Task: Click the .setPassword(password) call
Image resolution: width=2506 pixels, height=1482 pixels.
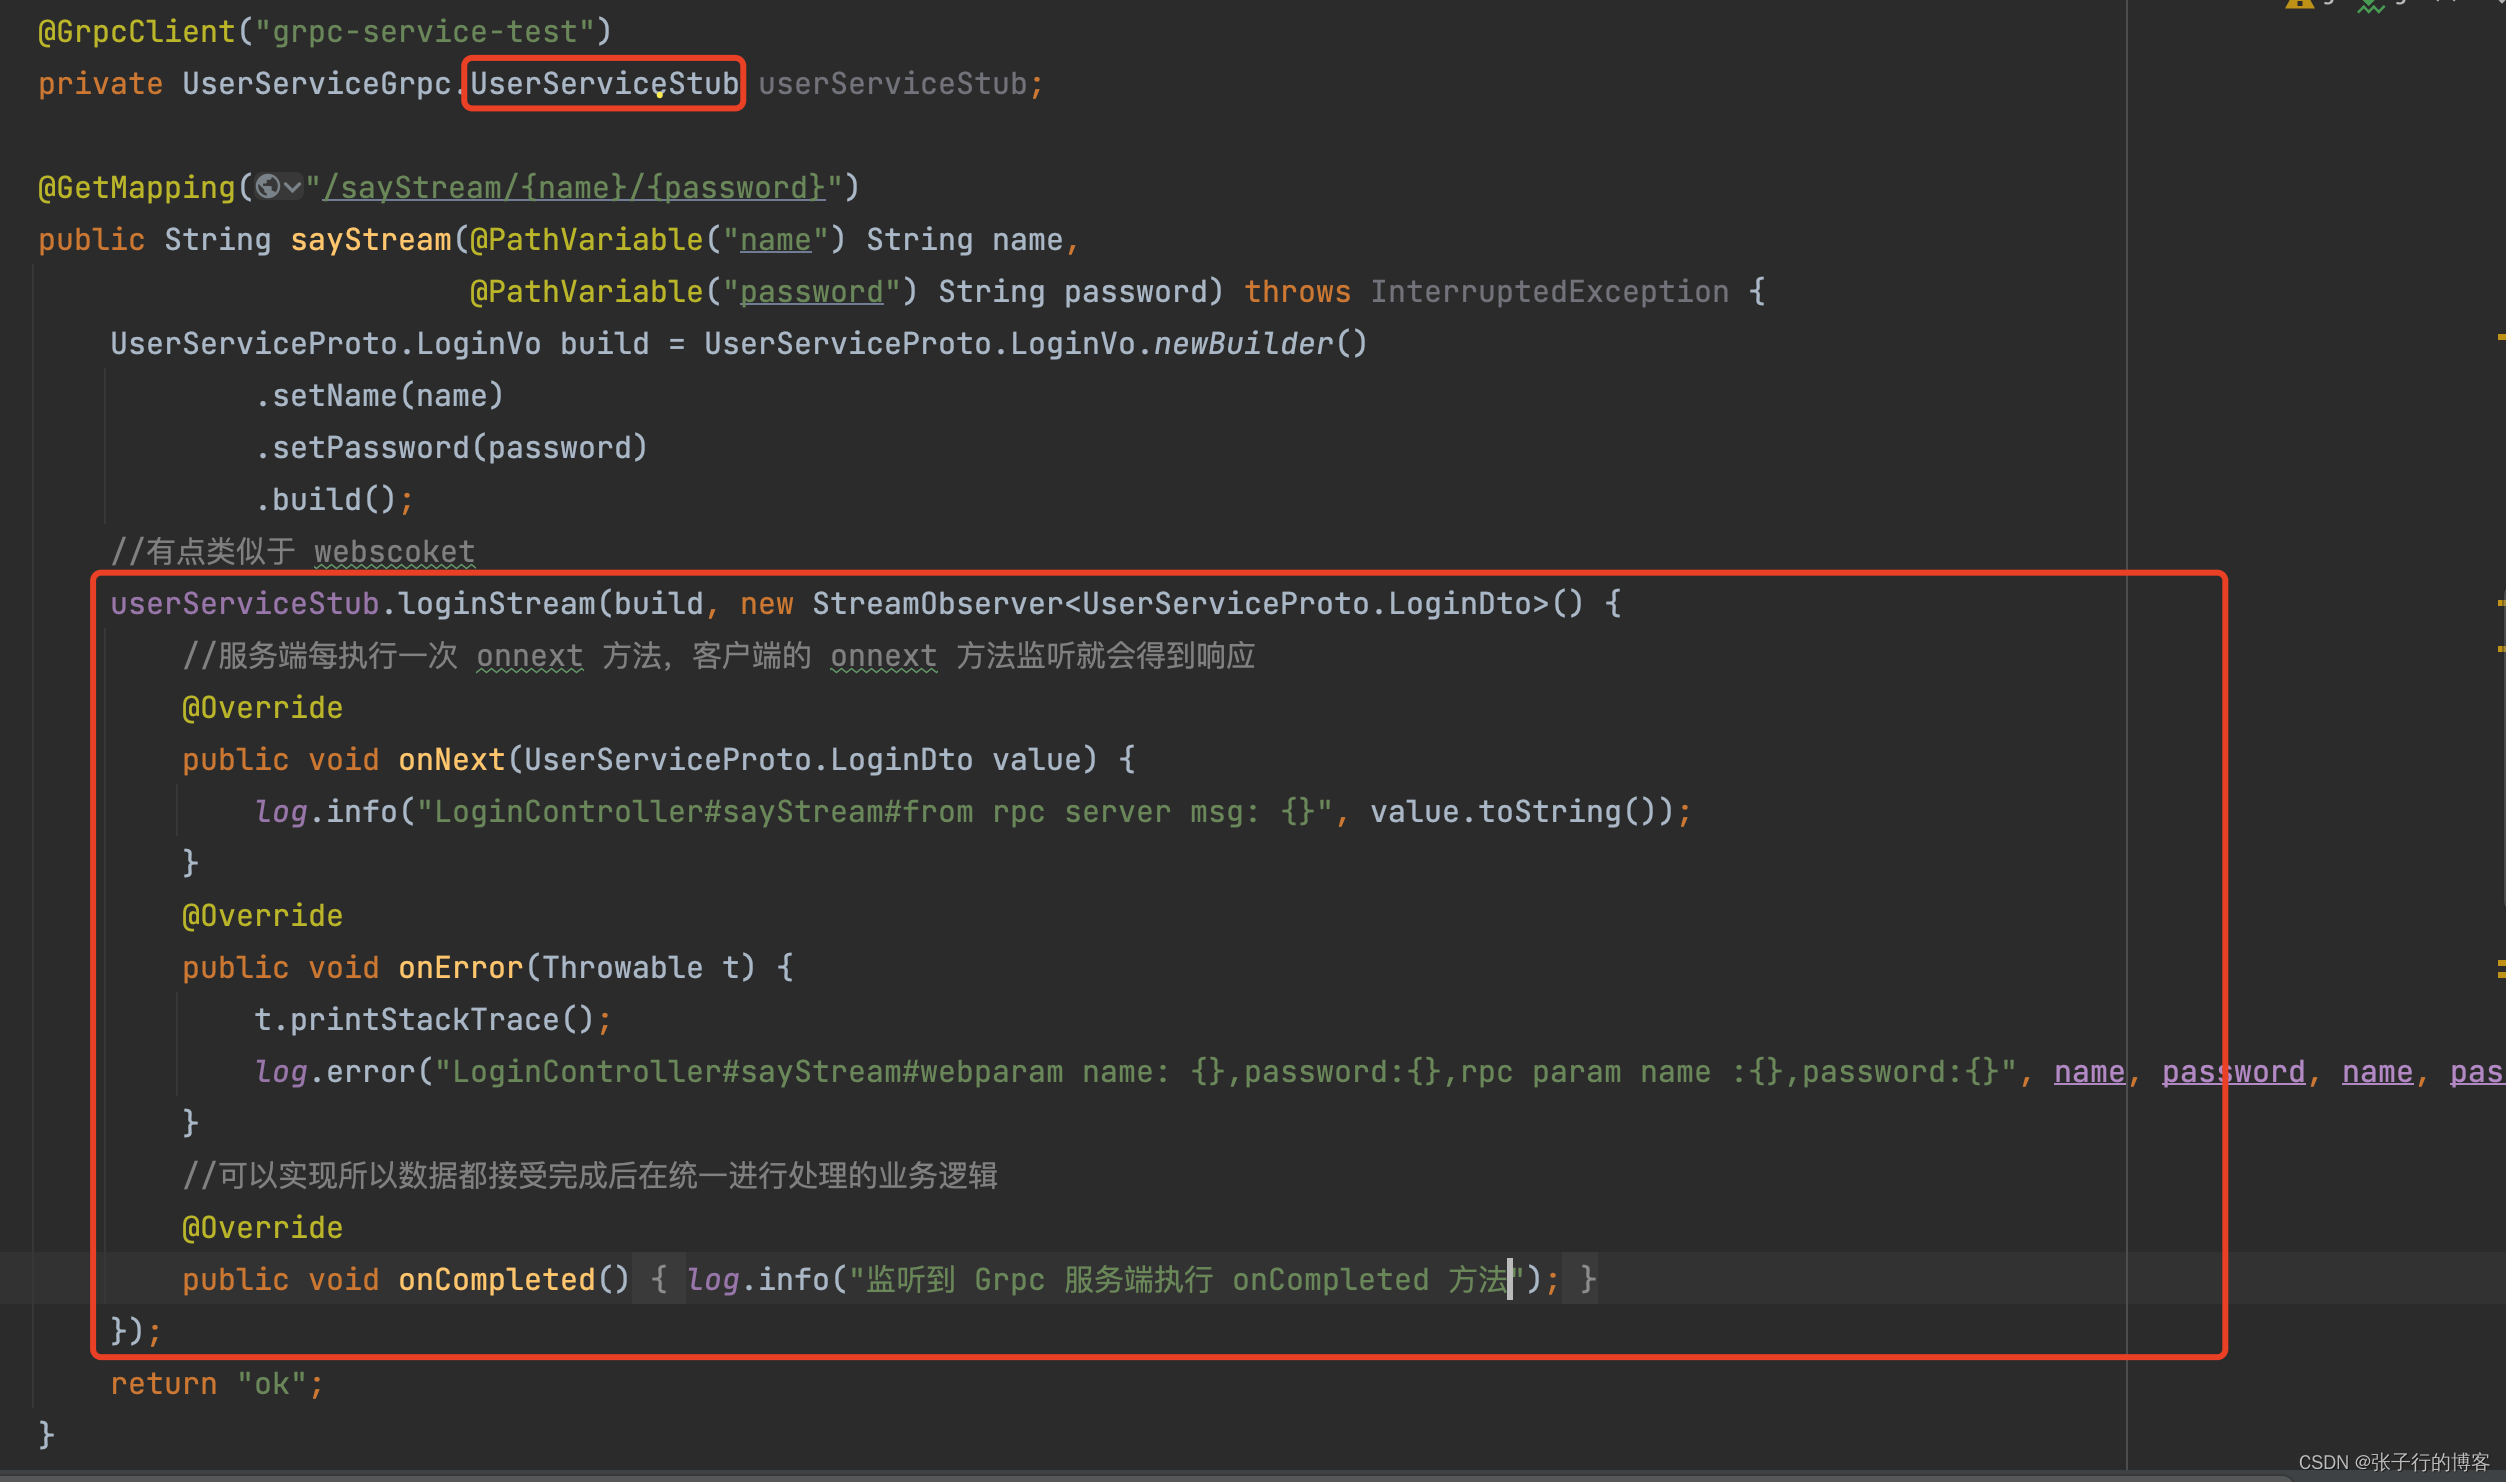Action: [x=452, y=448]
